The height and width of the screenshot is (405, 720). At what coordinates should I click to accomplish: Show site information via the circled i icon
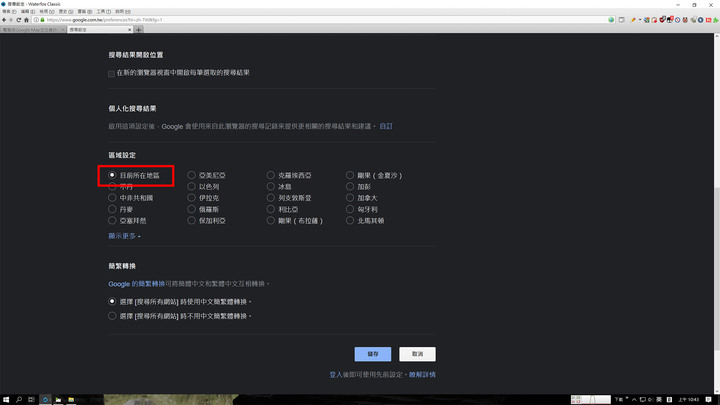pyautogui.click(x=36, y=20)
